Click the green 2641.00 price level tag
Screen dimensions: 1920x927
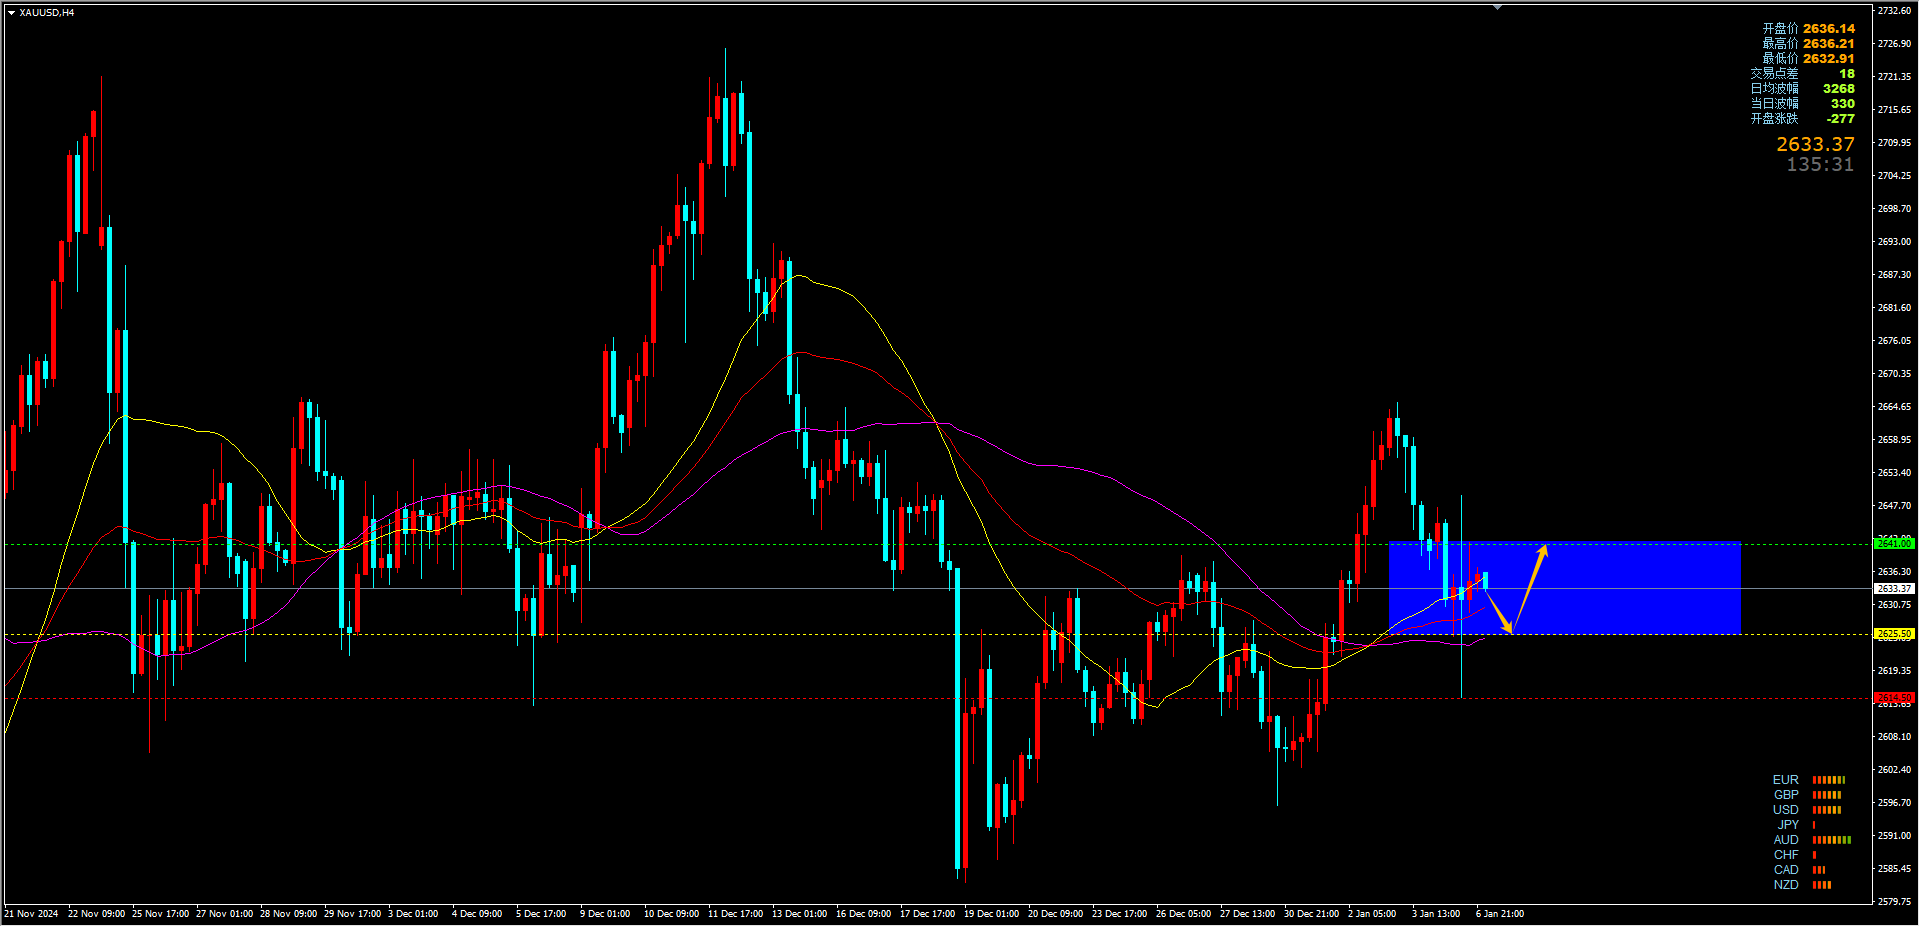click(1894, 544)
